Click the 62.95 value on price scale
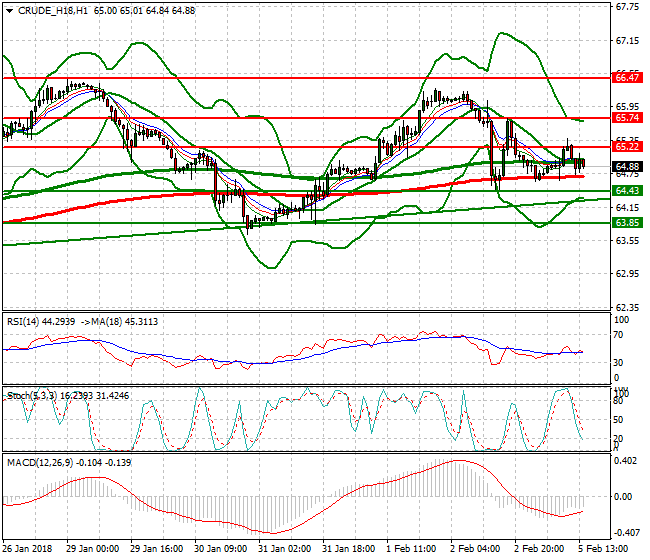Image resolution: width=650 pixels, height=560 pixels. (x=628, y=273)
